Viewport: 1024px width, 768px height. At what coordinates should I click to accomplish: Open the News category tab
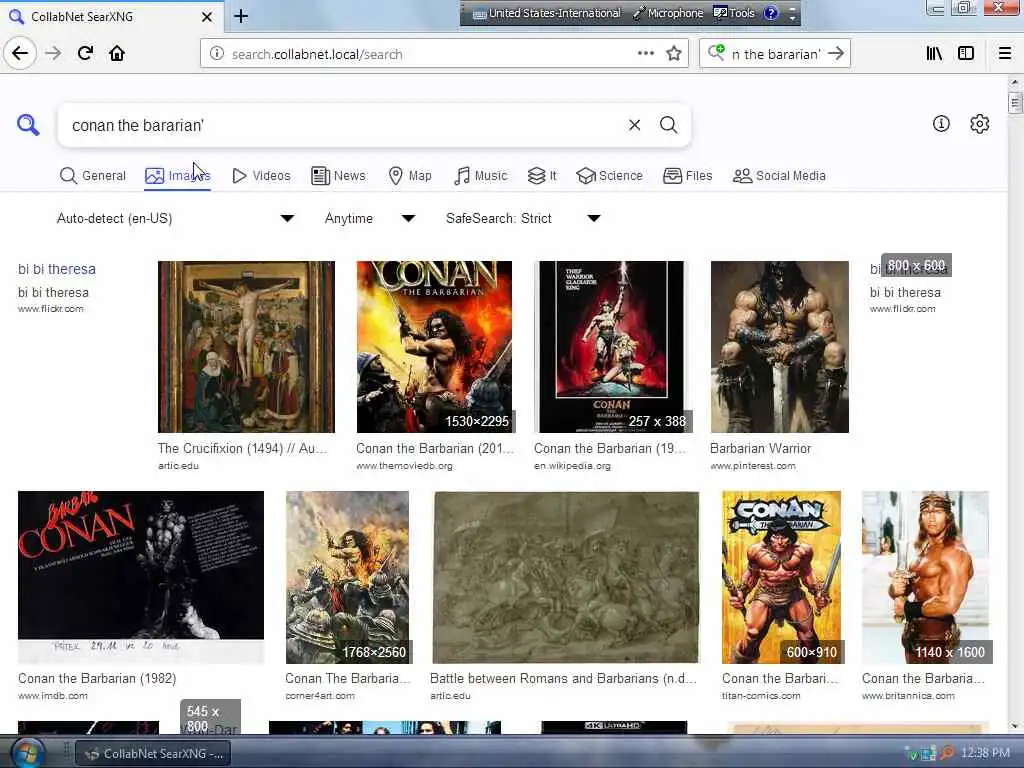pos(338,176)
